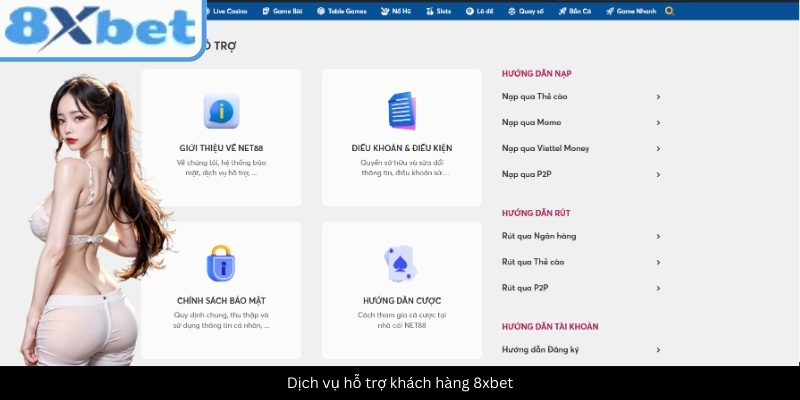Click the Game Bài cards icon
The image size is (800, 400).
pos(266,11)
